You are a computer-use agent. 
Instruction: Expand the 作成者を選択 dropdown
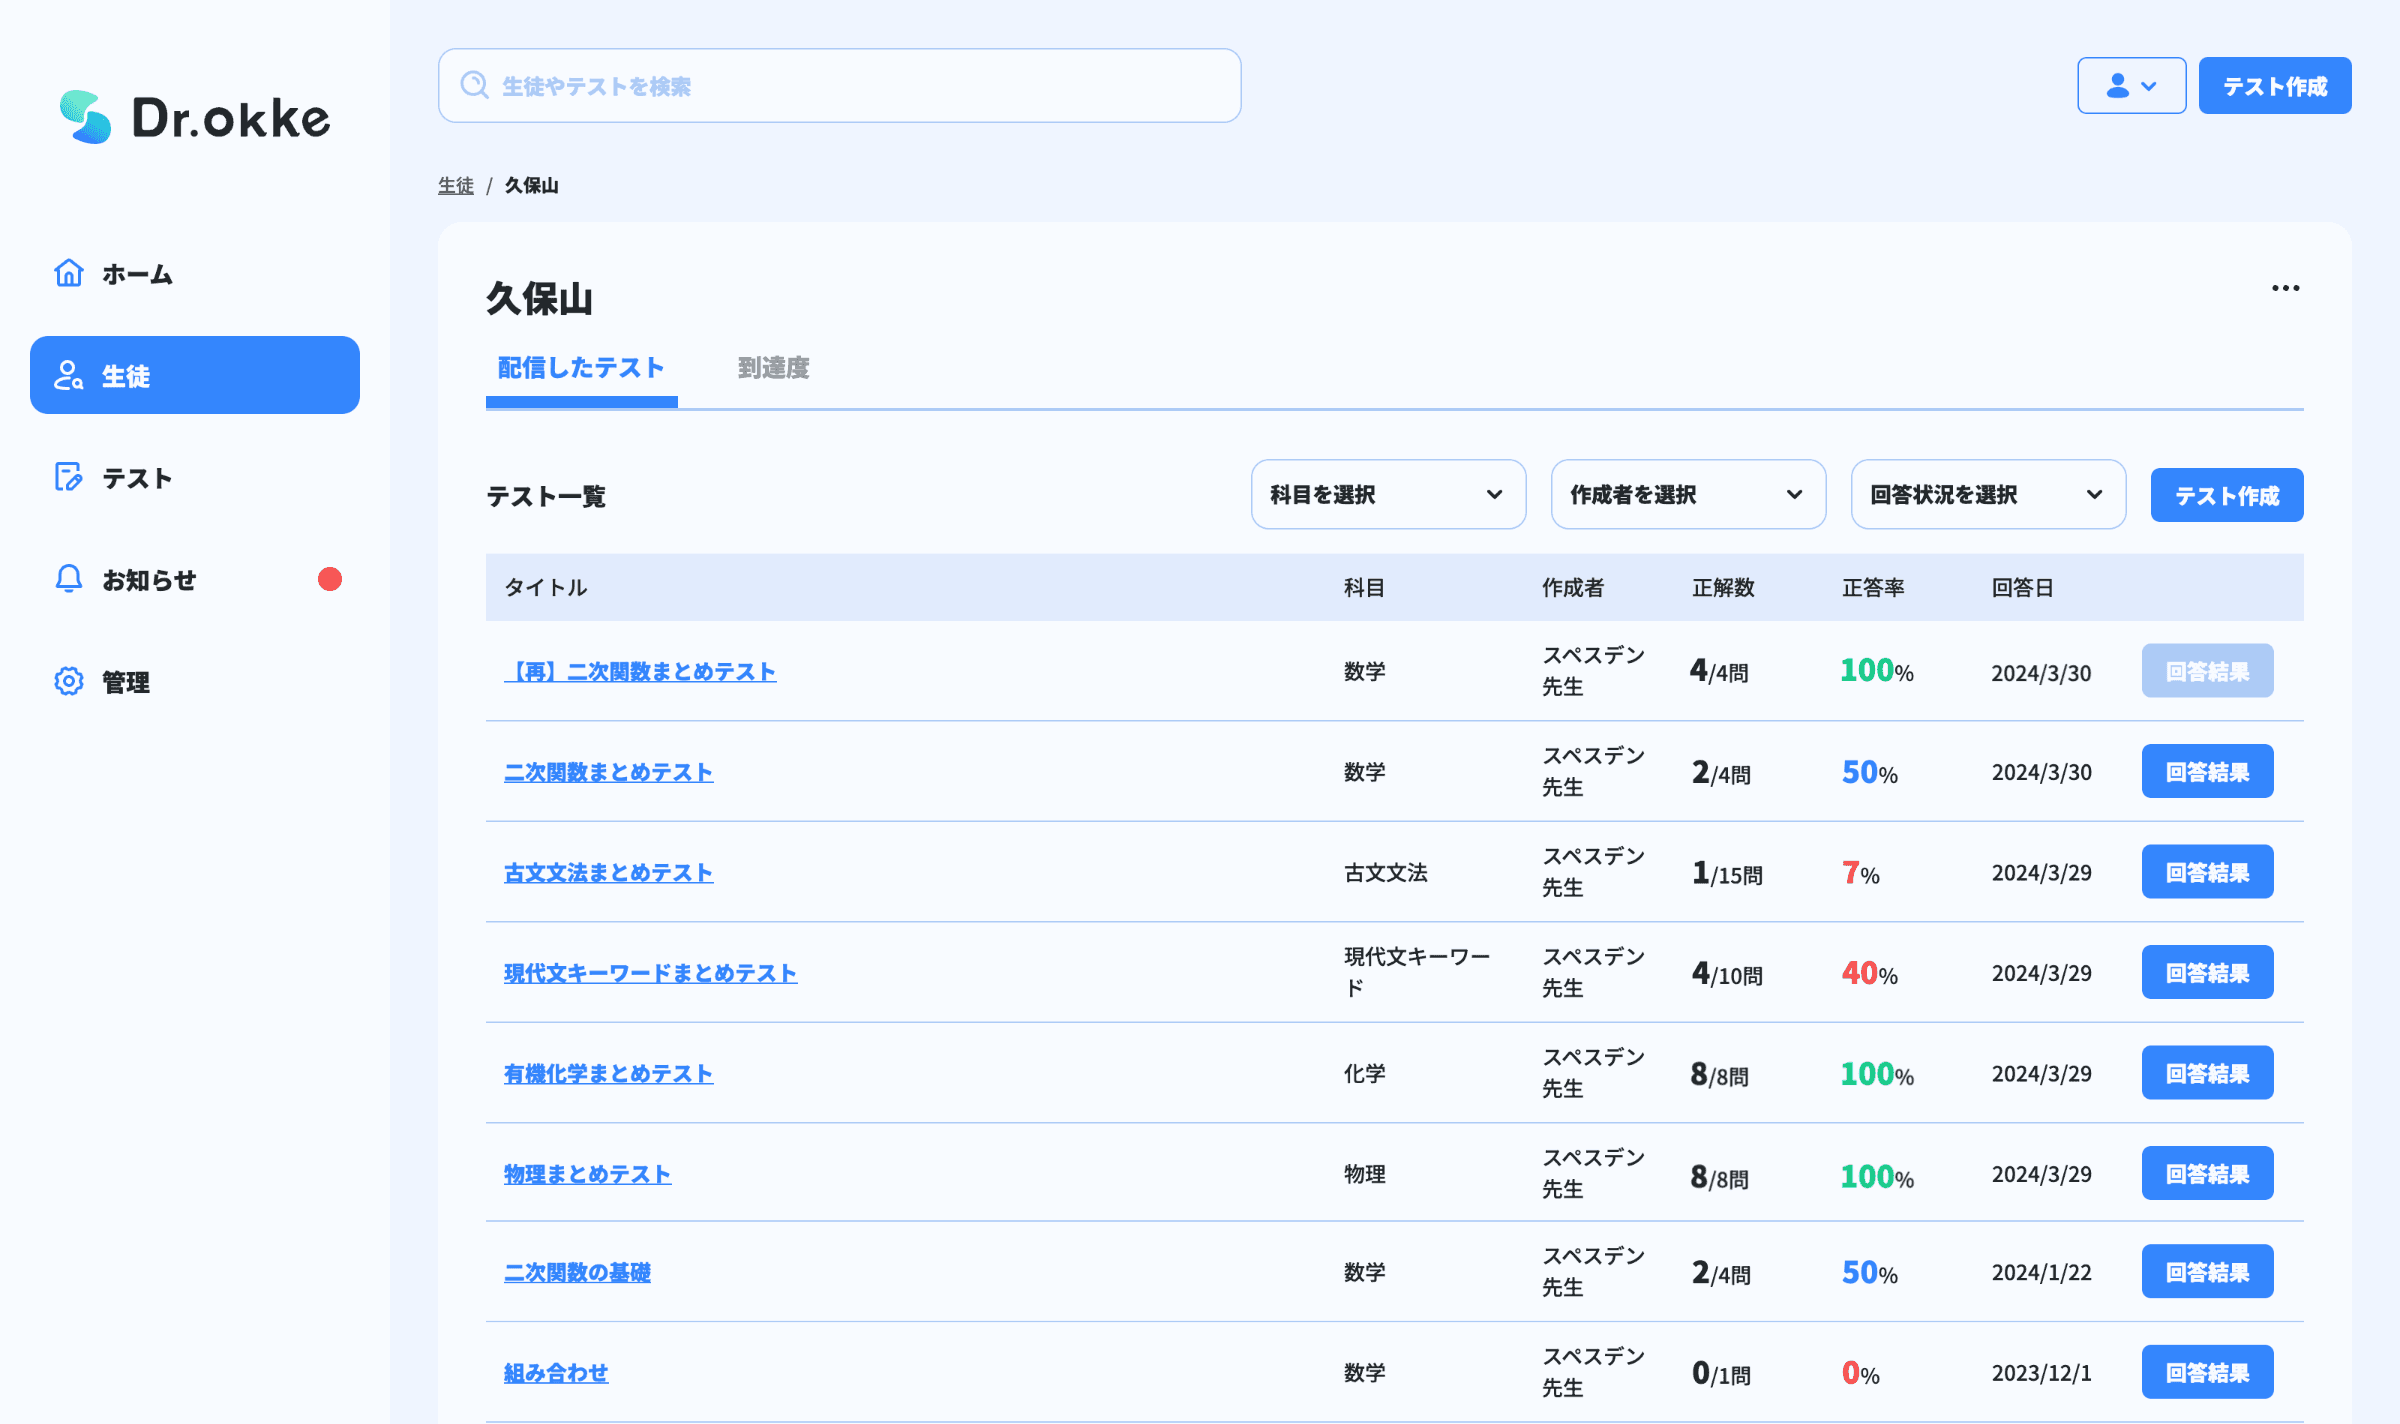(1687, 494)
